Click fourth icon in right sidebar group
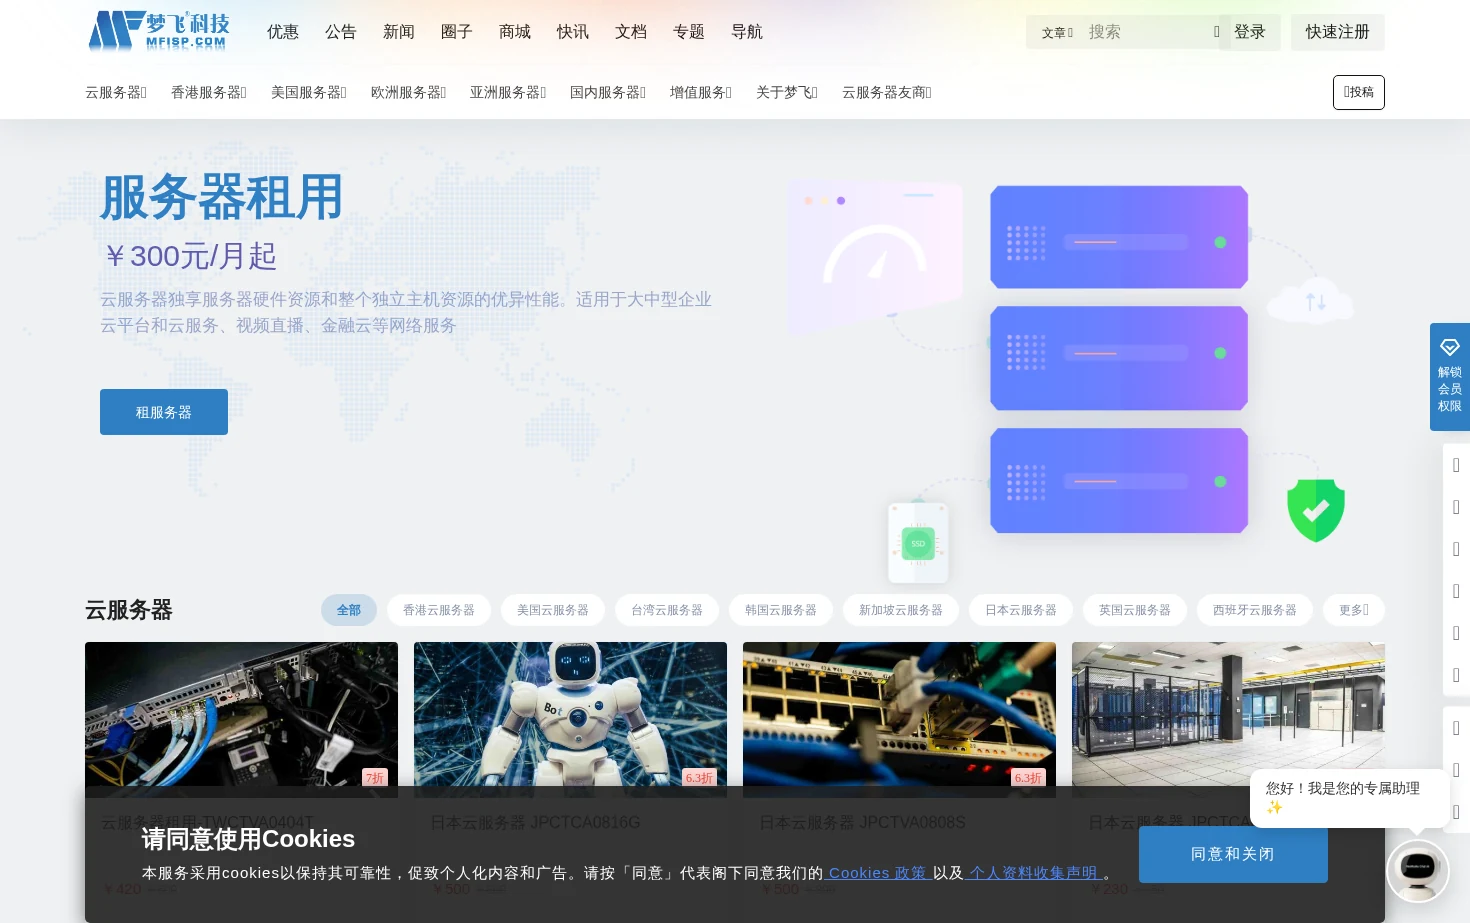The image size is (1470, 923). pos(1456,591)
